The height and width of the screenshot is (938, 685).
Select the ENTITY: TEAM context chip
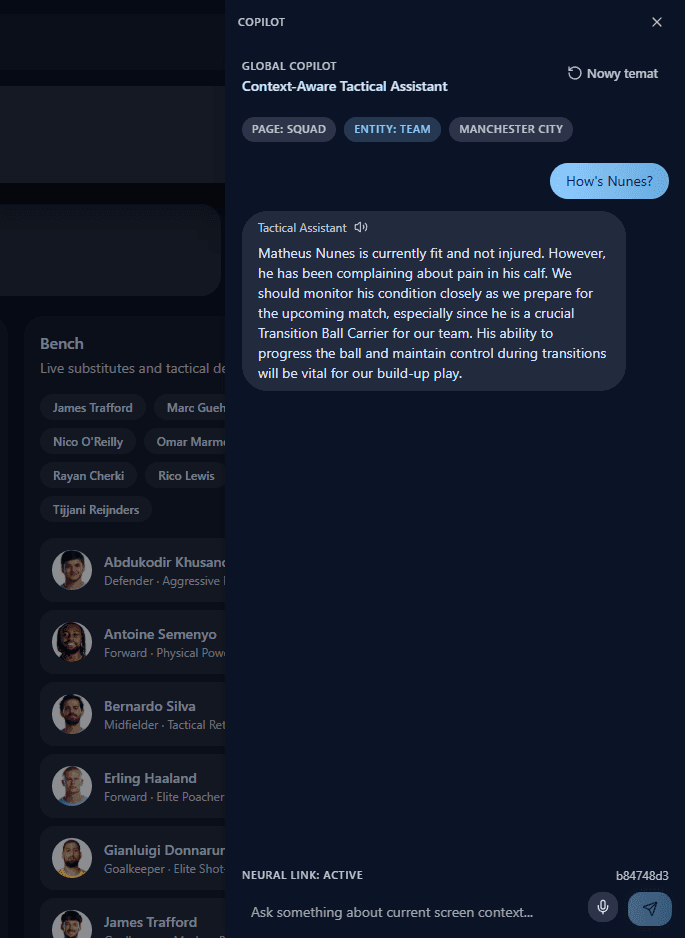[x=392, y=129]
